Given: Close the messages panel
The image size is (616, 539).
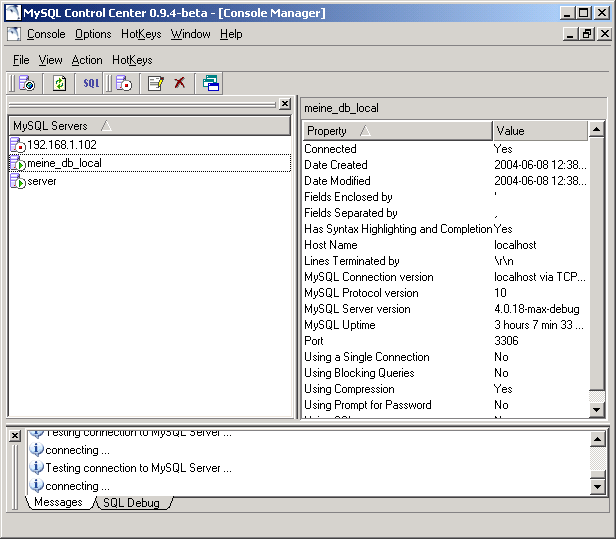Looking at the screenshot, I should pos(15,436).
